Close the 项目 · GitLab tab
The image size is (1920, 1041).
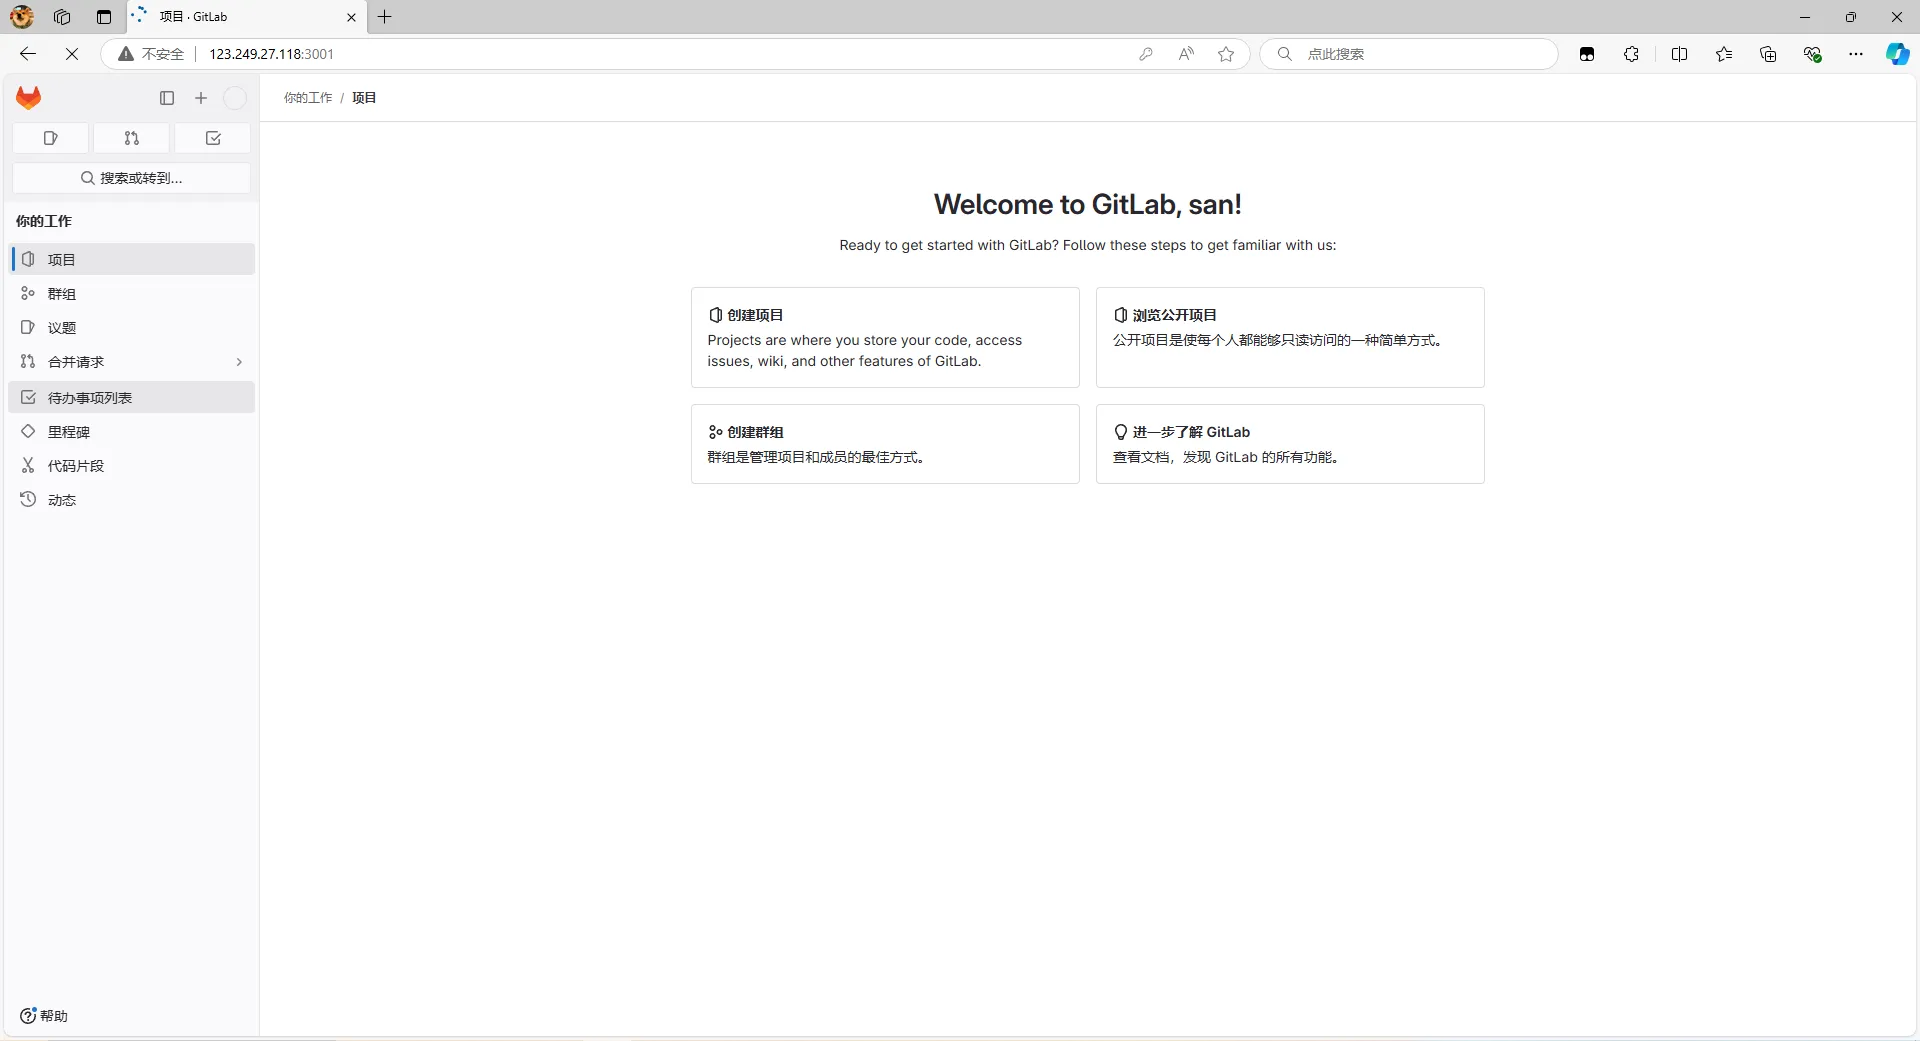click(351, 17)
